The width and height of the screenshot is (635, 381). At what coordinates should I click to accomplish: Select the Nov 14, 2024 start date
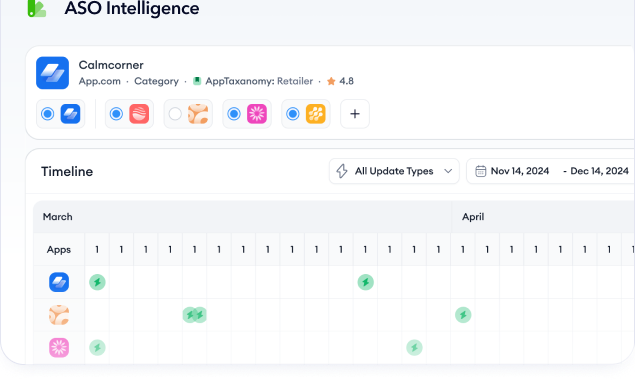(520, 171)
